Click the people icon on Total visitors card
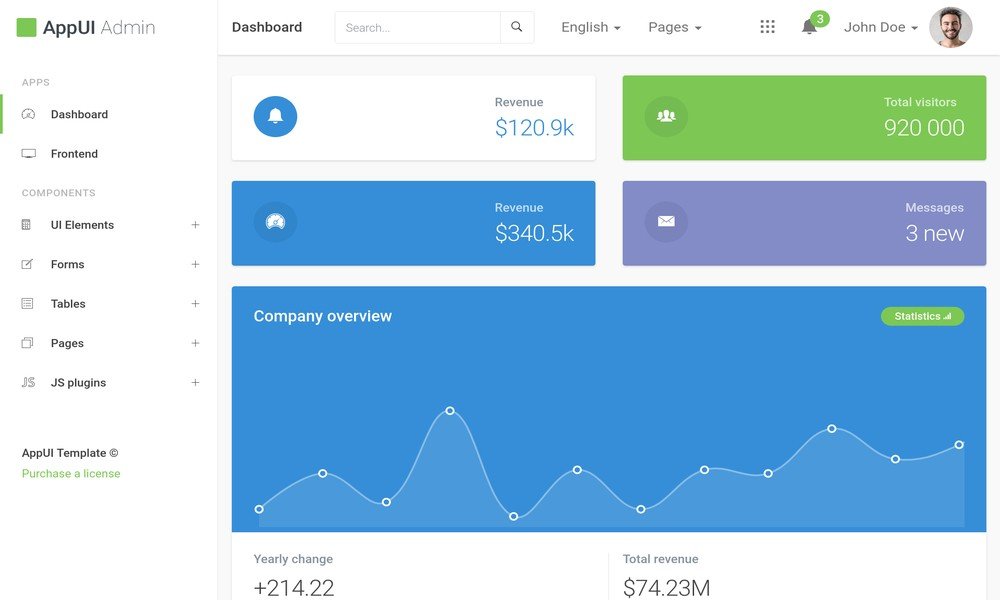Image resolution: width=1000 pixels, height=600 pixels. pyautogui.click(x=666, y=117)
